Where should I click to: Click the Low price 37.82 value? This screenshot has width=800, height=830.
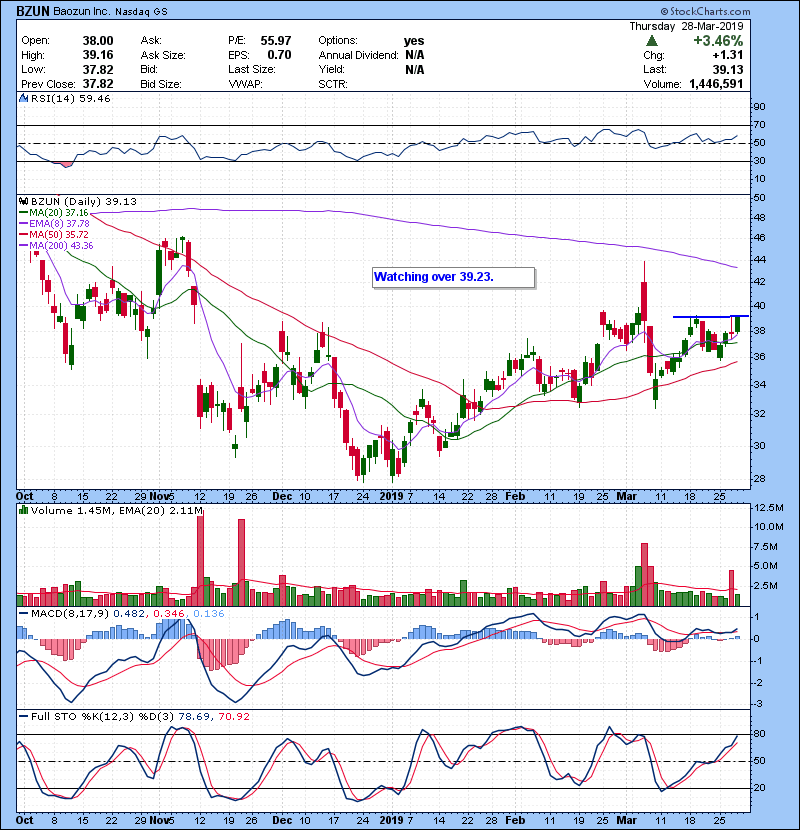[x=98, y=69]
